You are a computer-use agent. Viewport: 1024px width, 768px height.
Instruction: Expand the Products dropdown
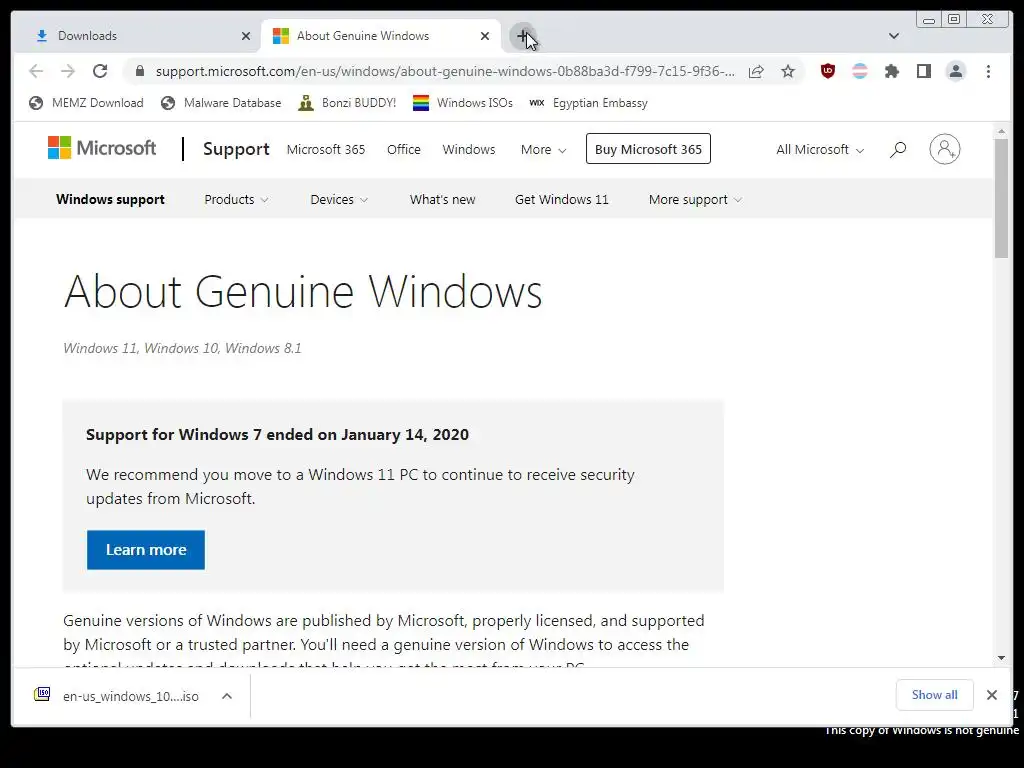coord(236,199)
